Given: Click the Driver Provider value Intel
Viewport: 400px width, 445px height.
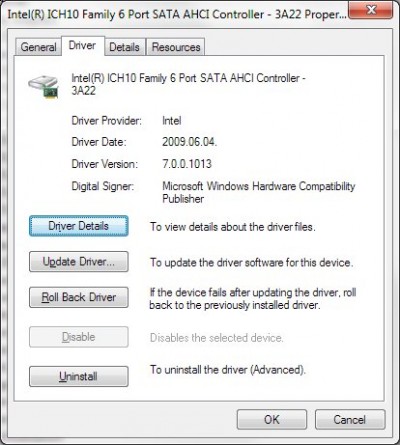Looking at the screenshot, I should 172,121.
